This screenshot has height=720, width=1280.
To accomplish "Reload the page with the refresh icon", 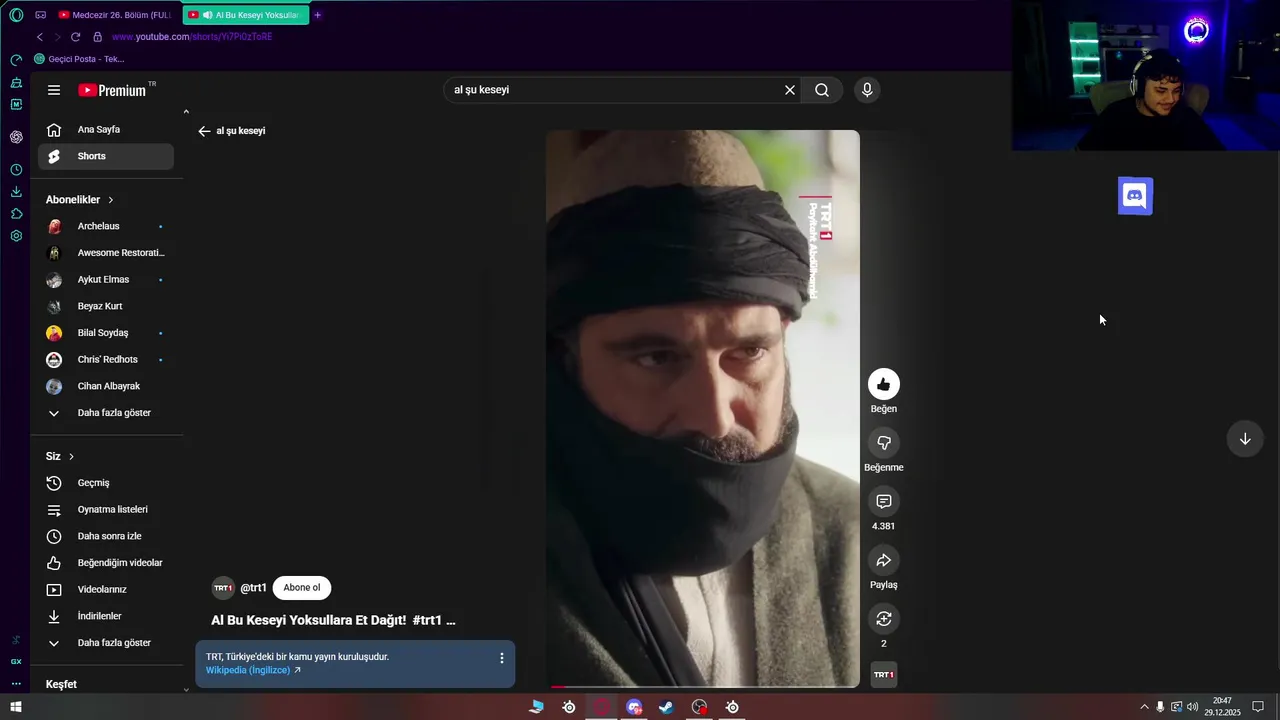I will coord(75,37).
